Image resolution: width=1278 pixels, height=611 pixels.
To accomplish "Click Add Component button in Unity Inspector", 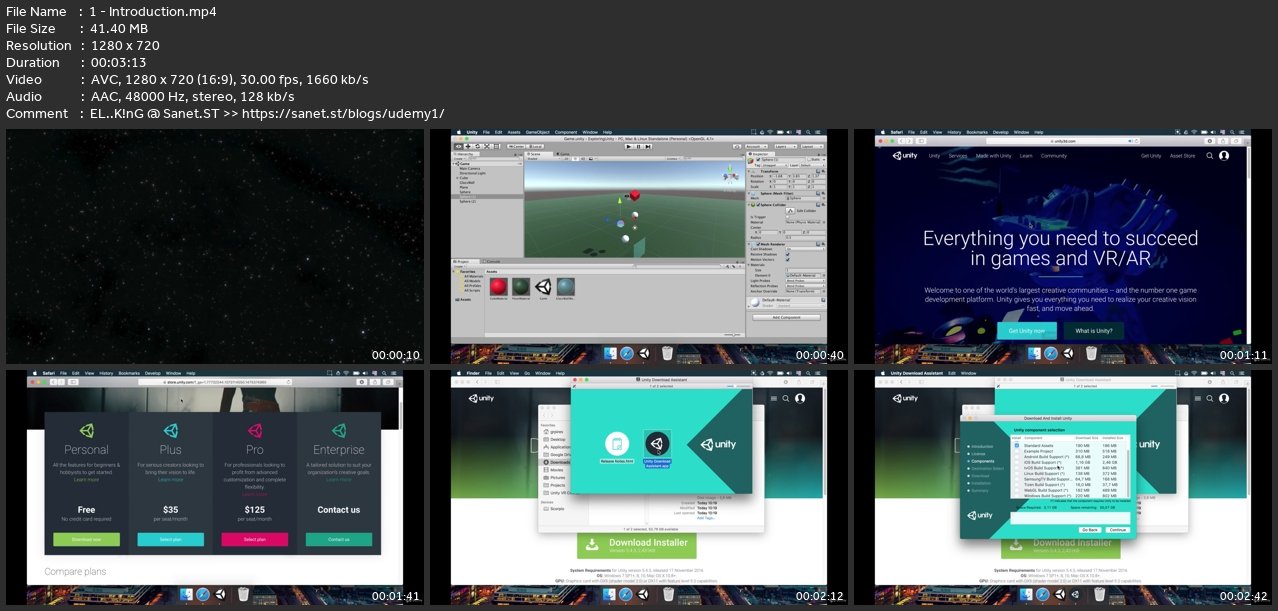I will coord(786,317).
